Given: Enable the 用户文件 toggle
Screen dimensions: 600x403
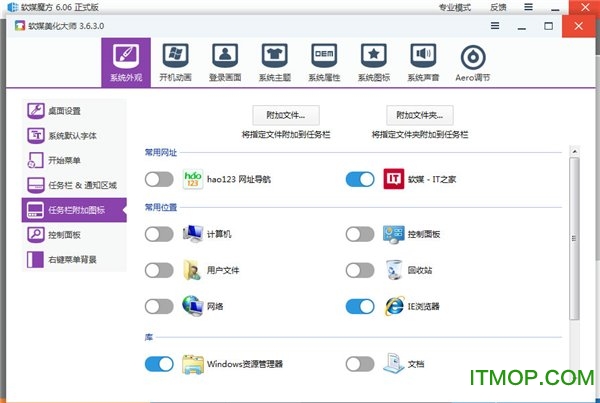Looking at the screenshot, I should (x=159, y=270).
